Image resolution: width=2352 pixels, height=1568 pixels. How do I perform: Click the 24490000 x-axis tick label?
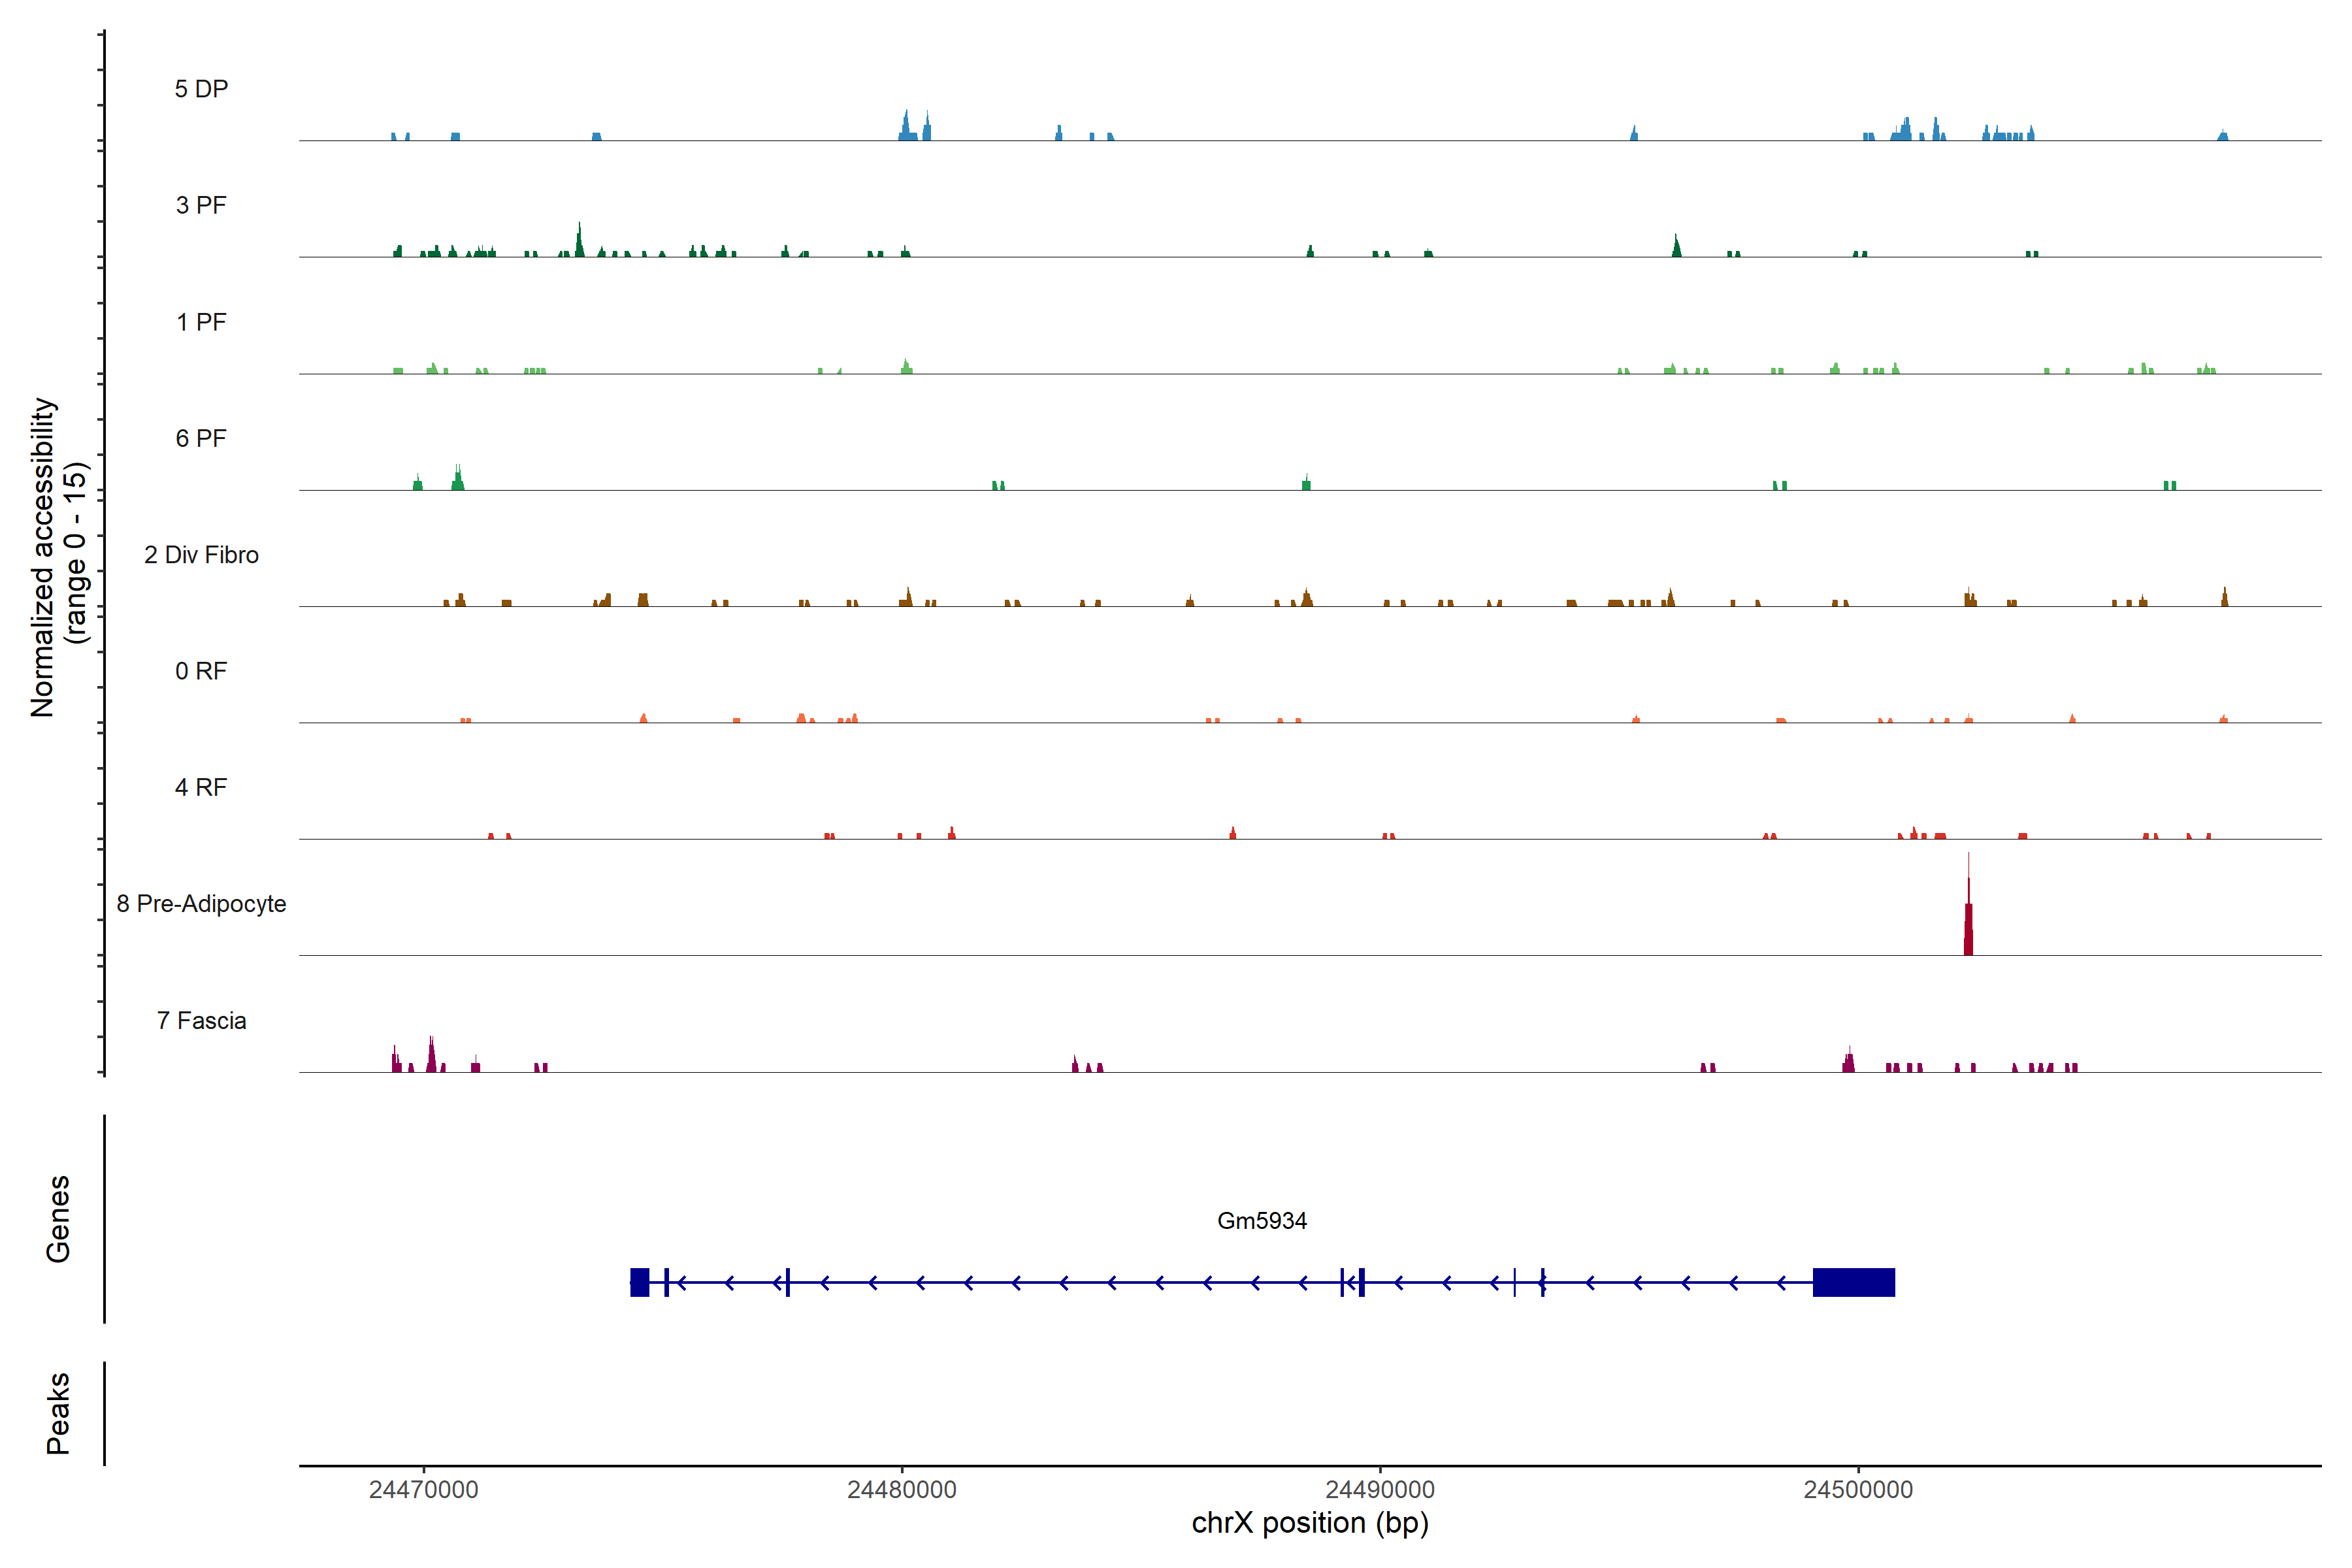tap(1380, 1490)
